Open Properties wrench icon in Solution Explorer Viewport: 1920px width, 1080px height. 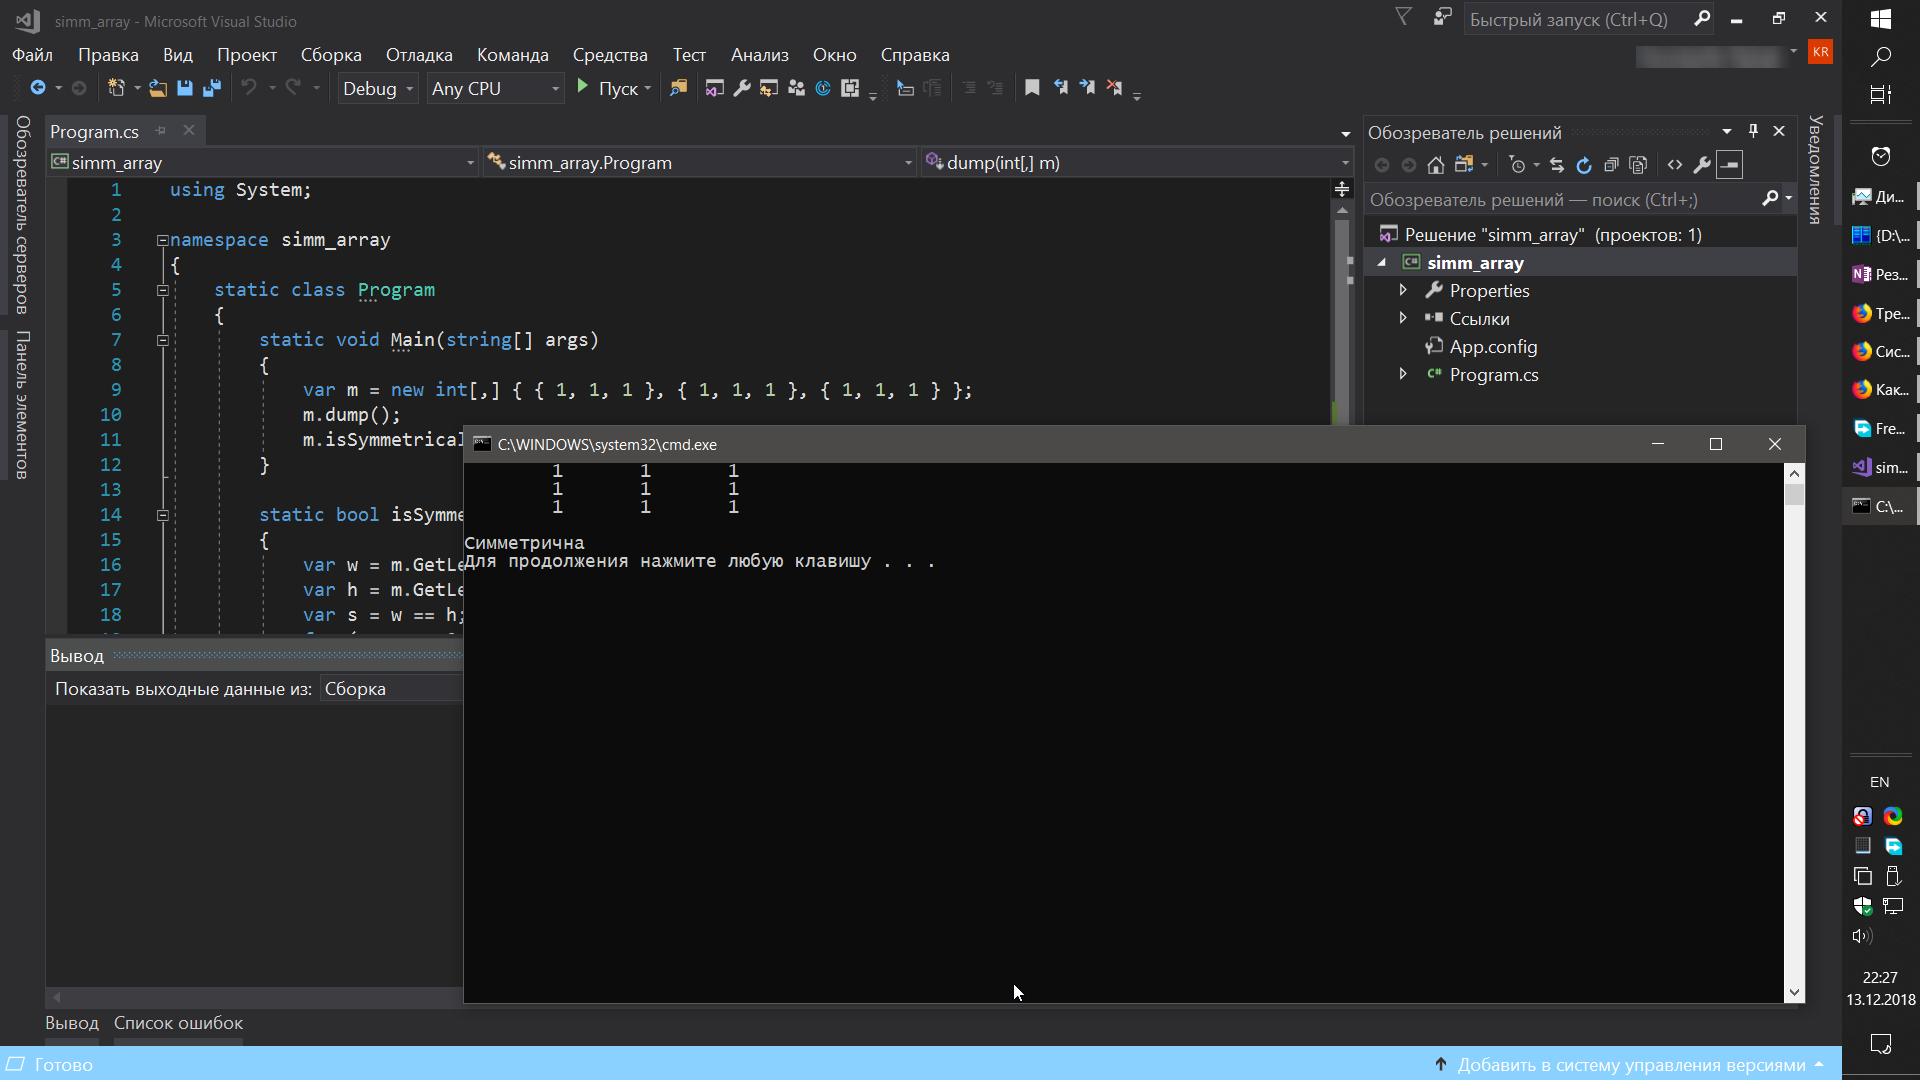click(x=1702, y=165)
